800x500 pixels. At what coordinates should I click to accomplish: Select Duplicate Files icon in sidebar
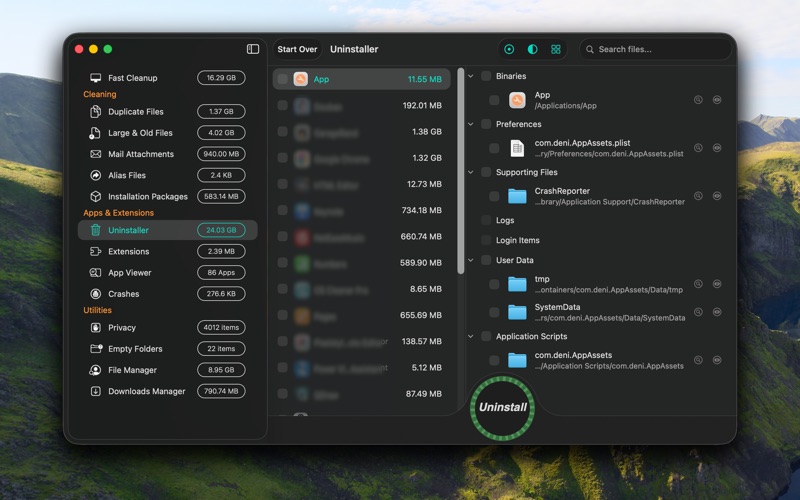(95, 111)
